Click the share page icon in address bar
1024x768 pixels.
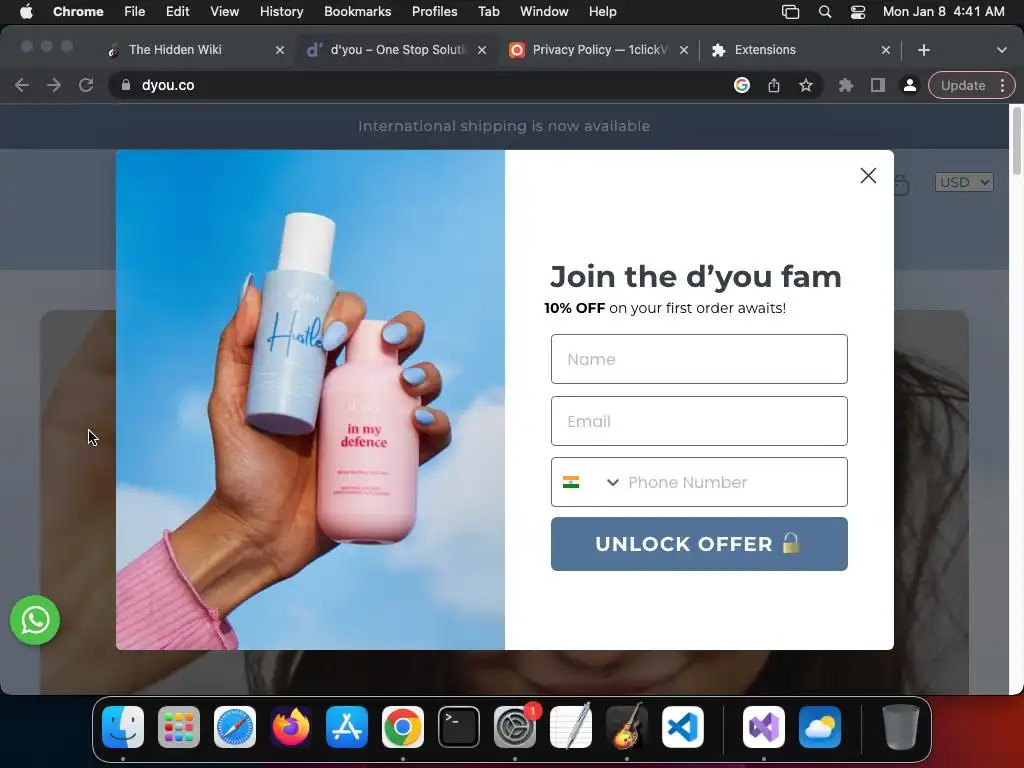[x=774, y=86]
